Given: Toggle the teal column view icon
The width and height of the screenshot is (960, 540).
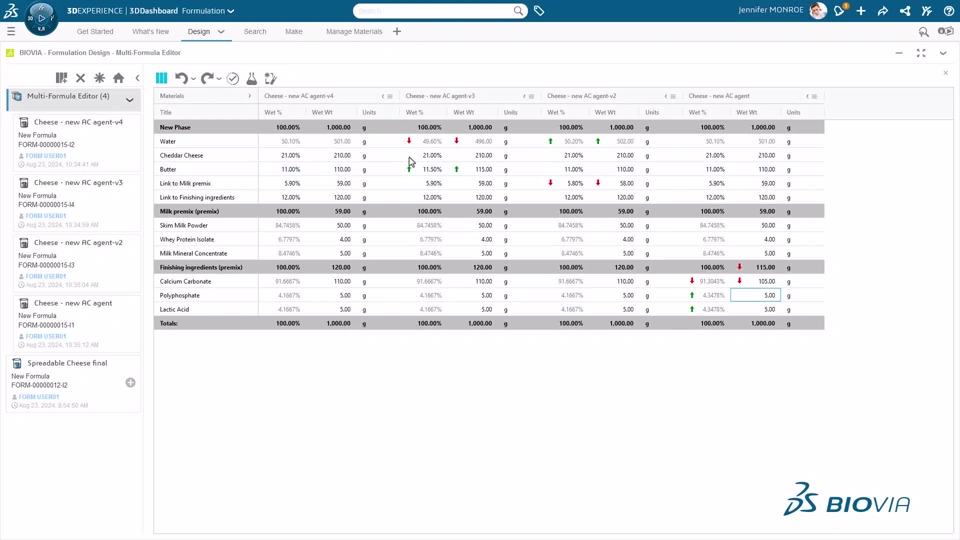Looking at the screenshot, I should (161, 78).
